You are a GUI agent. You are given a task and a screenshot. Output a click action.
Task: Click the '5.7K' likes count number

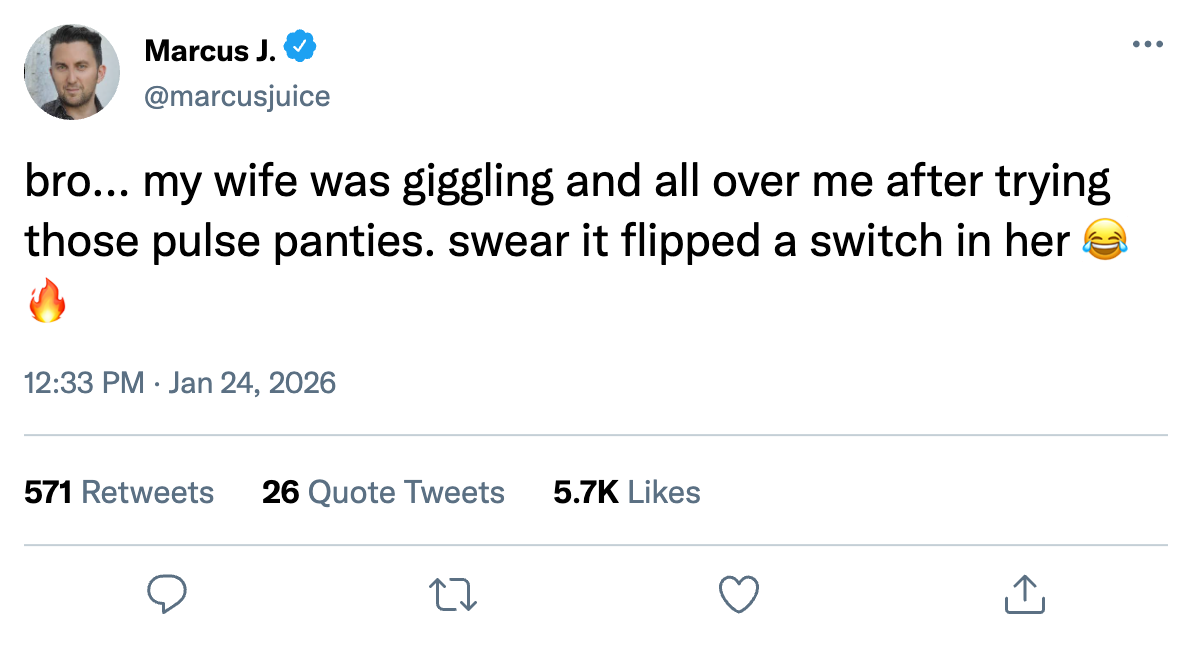(x=586, y=492)
